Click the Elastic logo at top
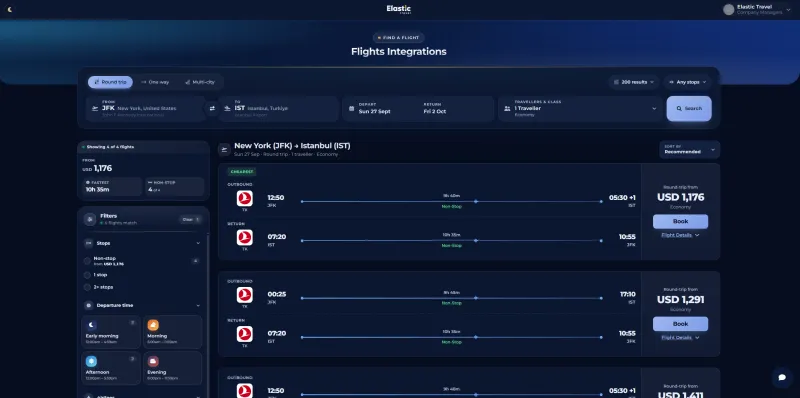 pos(398,9)
